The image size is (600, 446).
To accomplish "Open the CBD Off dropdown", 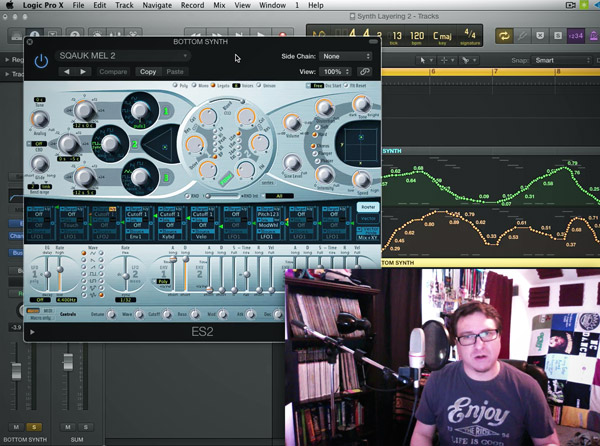I will (x=37, y=144).
